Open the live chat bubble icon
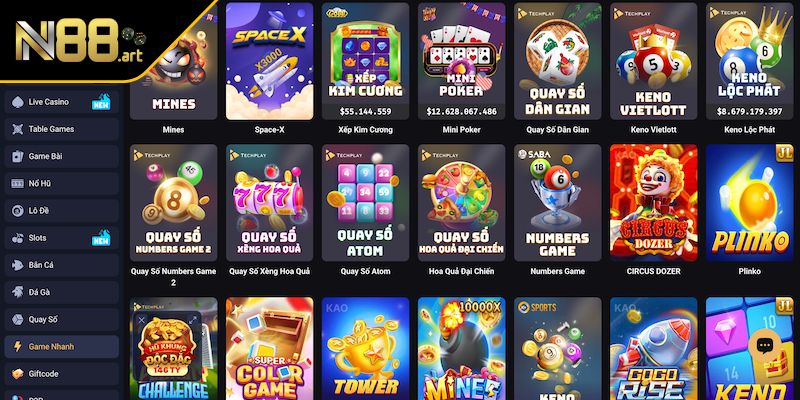 (764, 345)
